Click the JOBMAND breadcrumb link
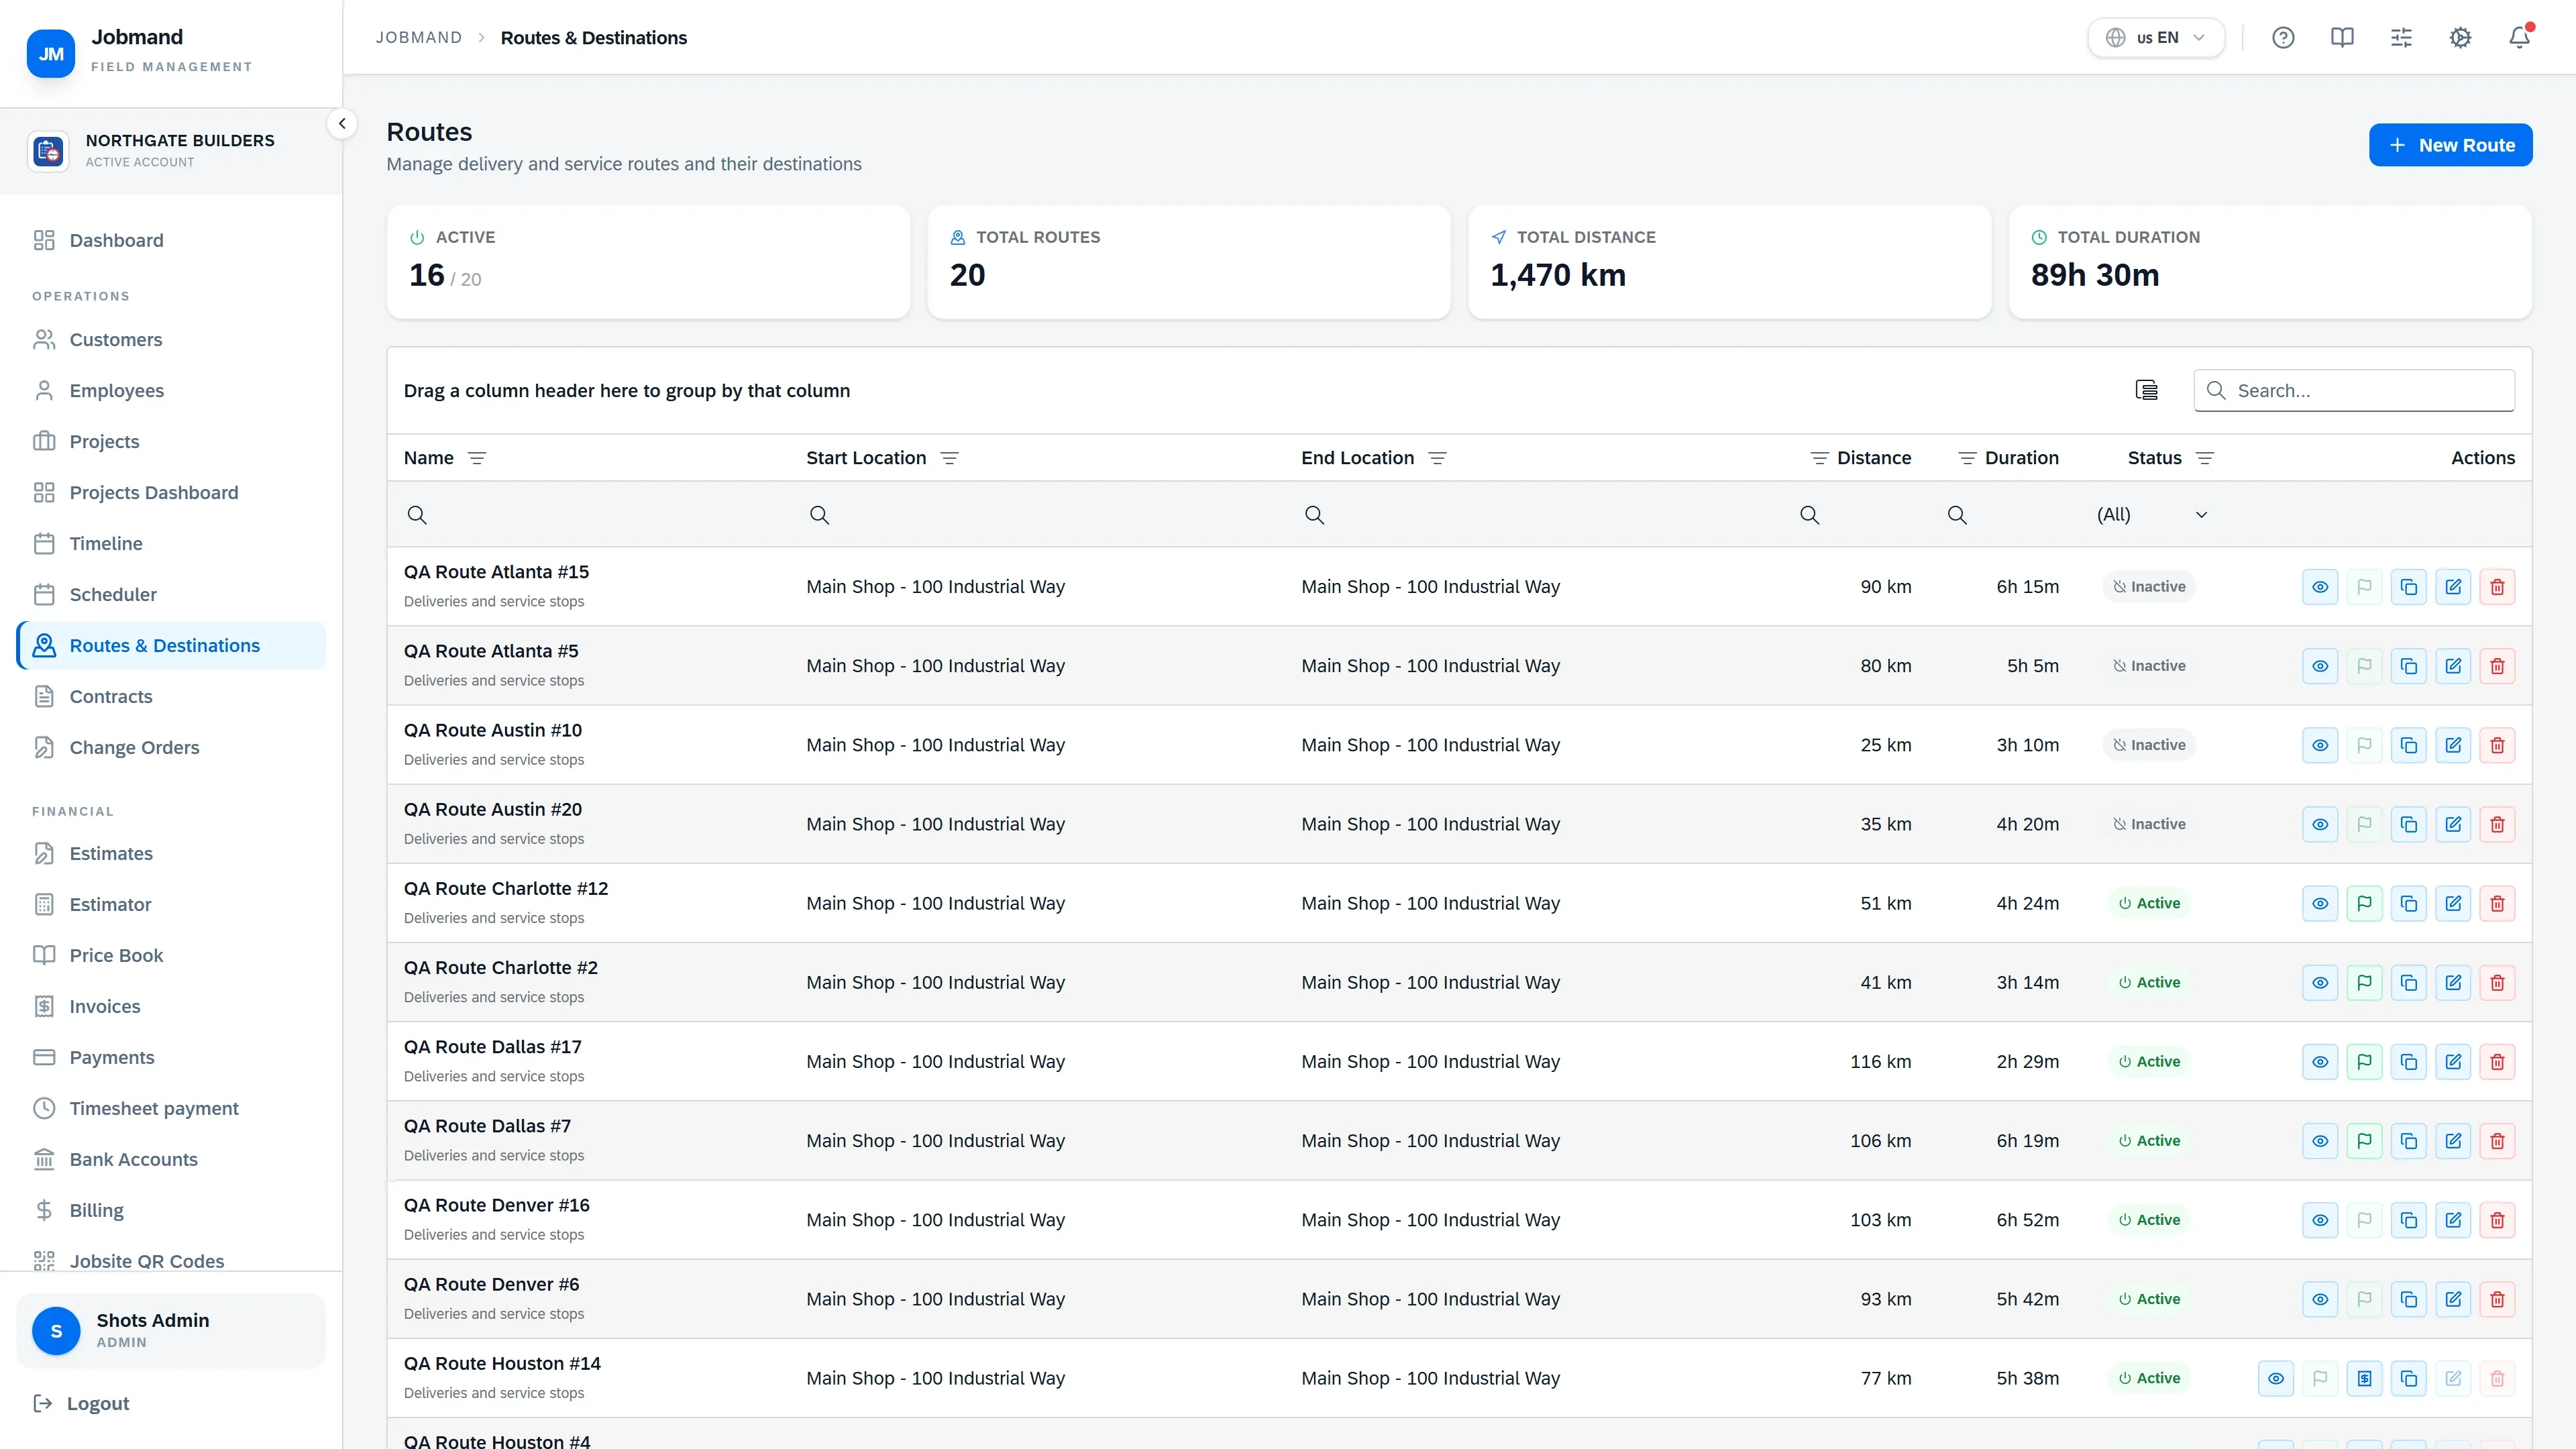The image size is (2576, 1449). coord(419,38)
